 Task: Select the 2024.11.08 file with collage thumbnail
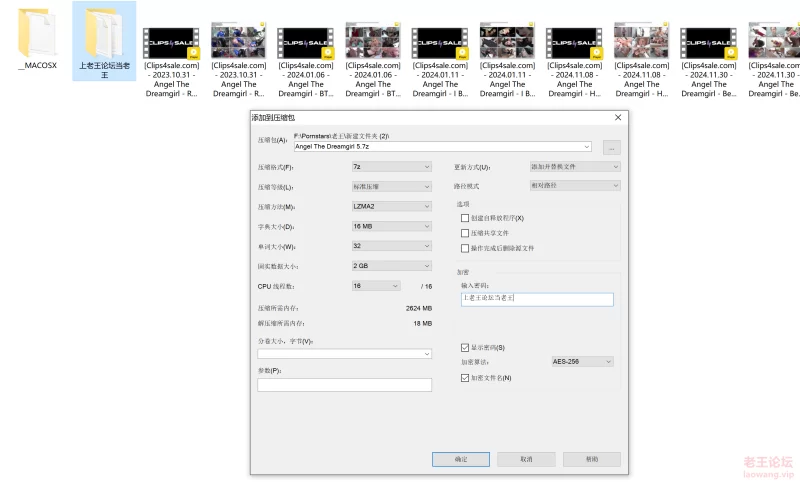642,61
